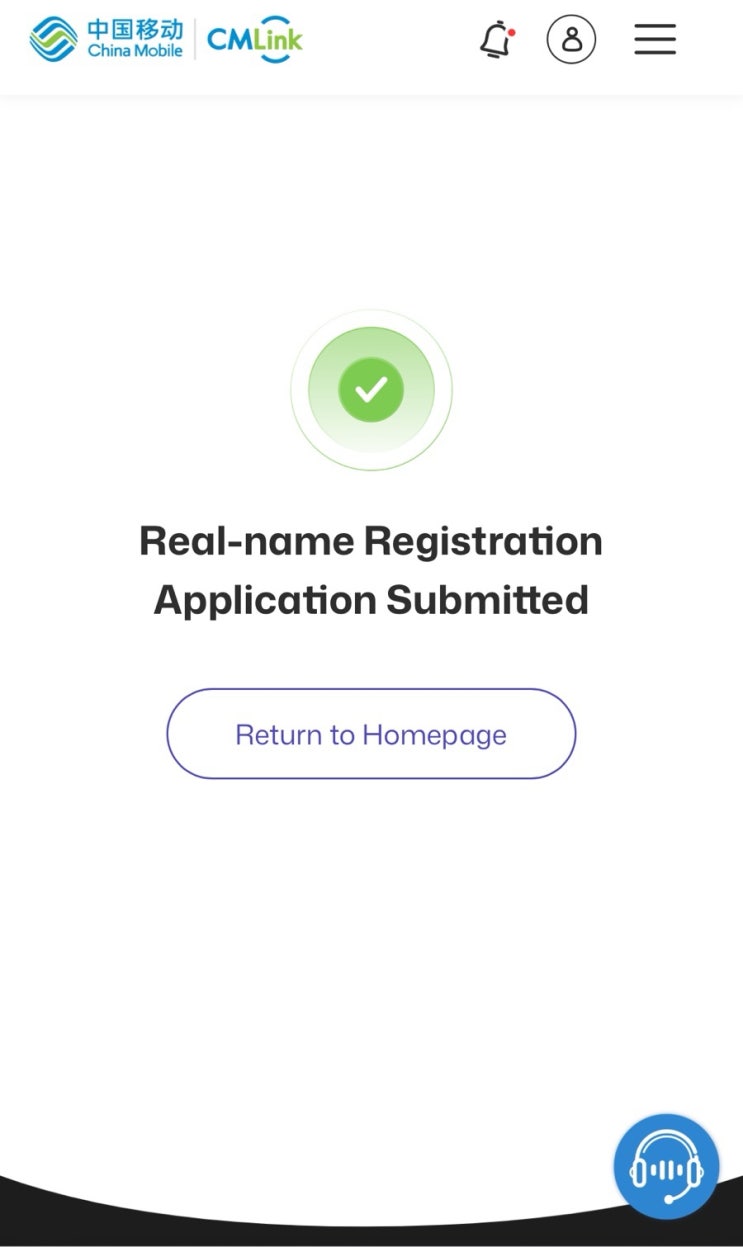Click the 'Real-name Registration' heading line

(x=371, y=542)
